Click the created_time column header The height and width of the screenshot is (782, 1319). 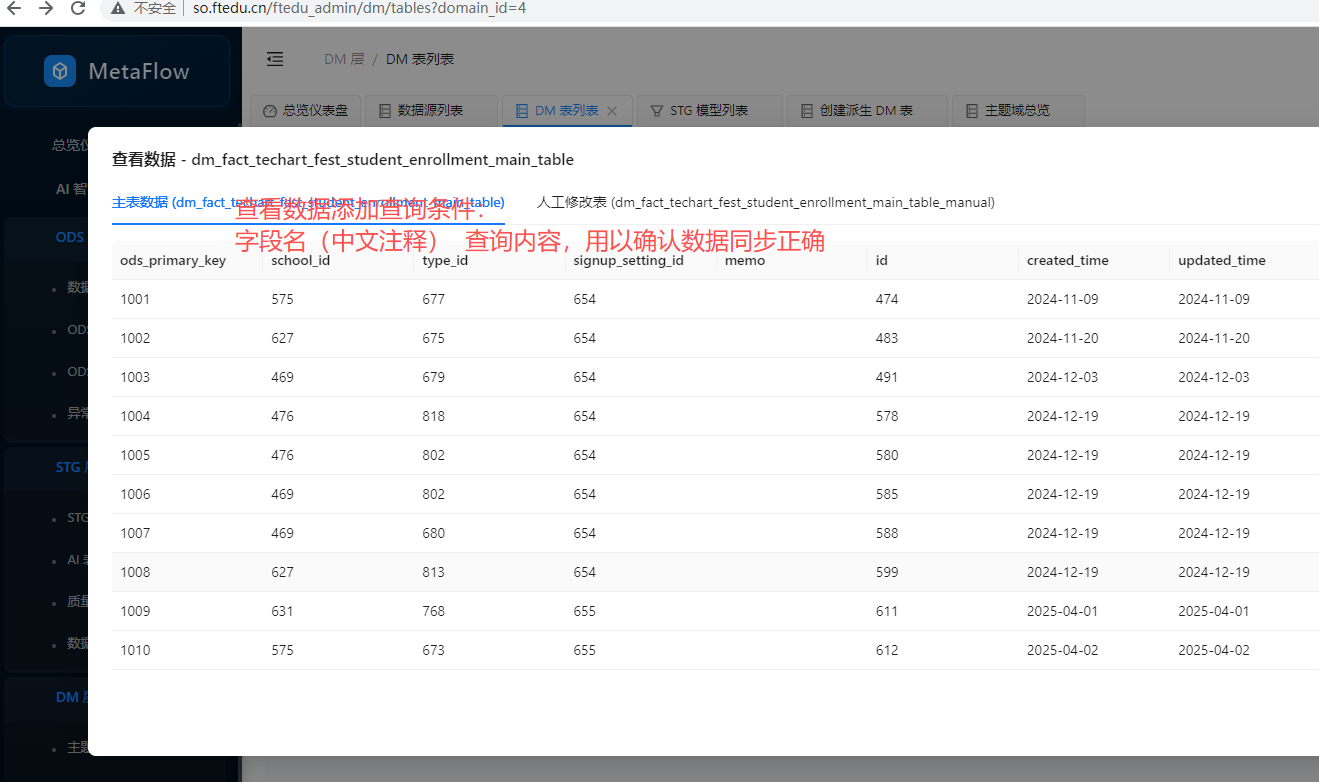tap(1067, 260)
